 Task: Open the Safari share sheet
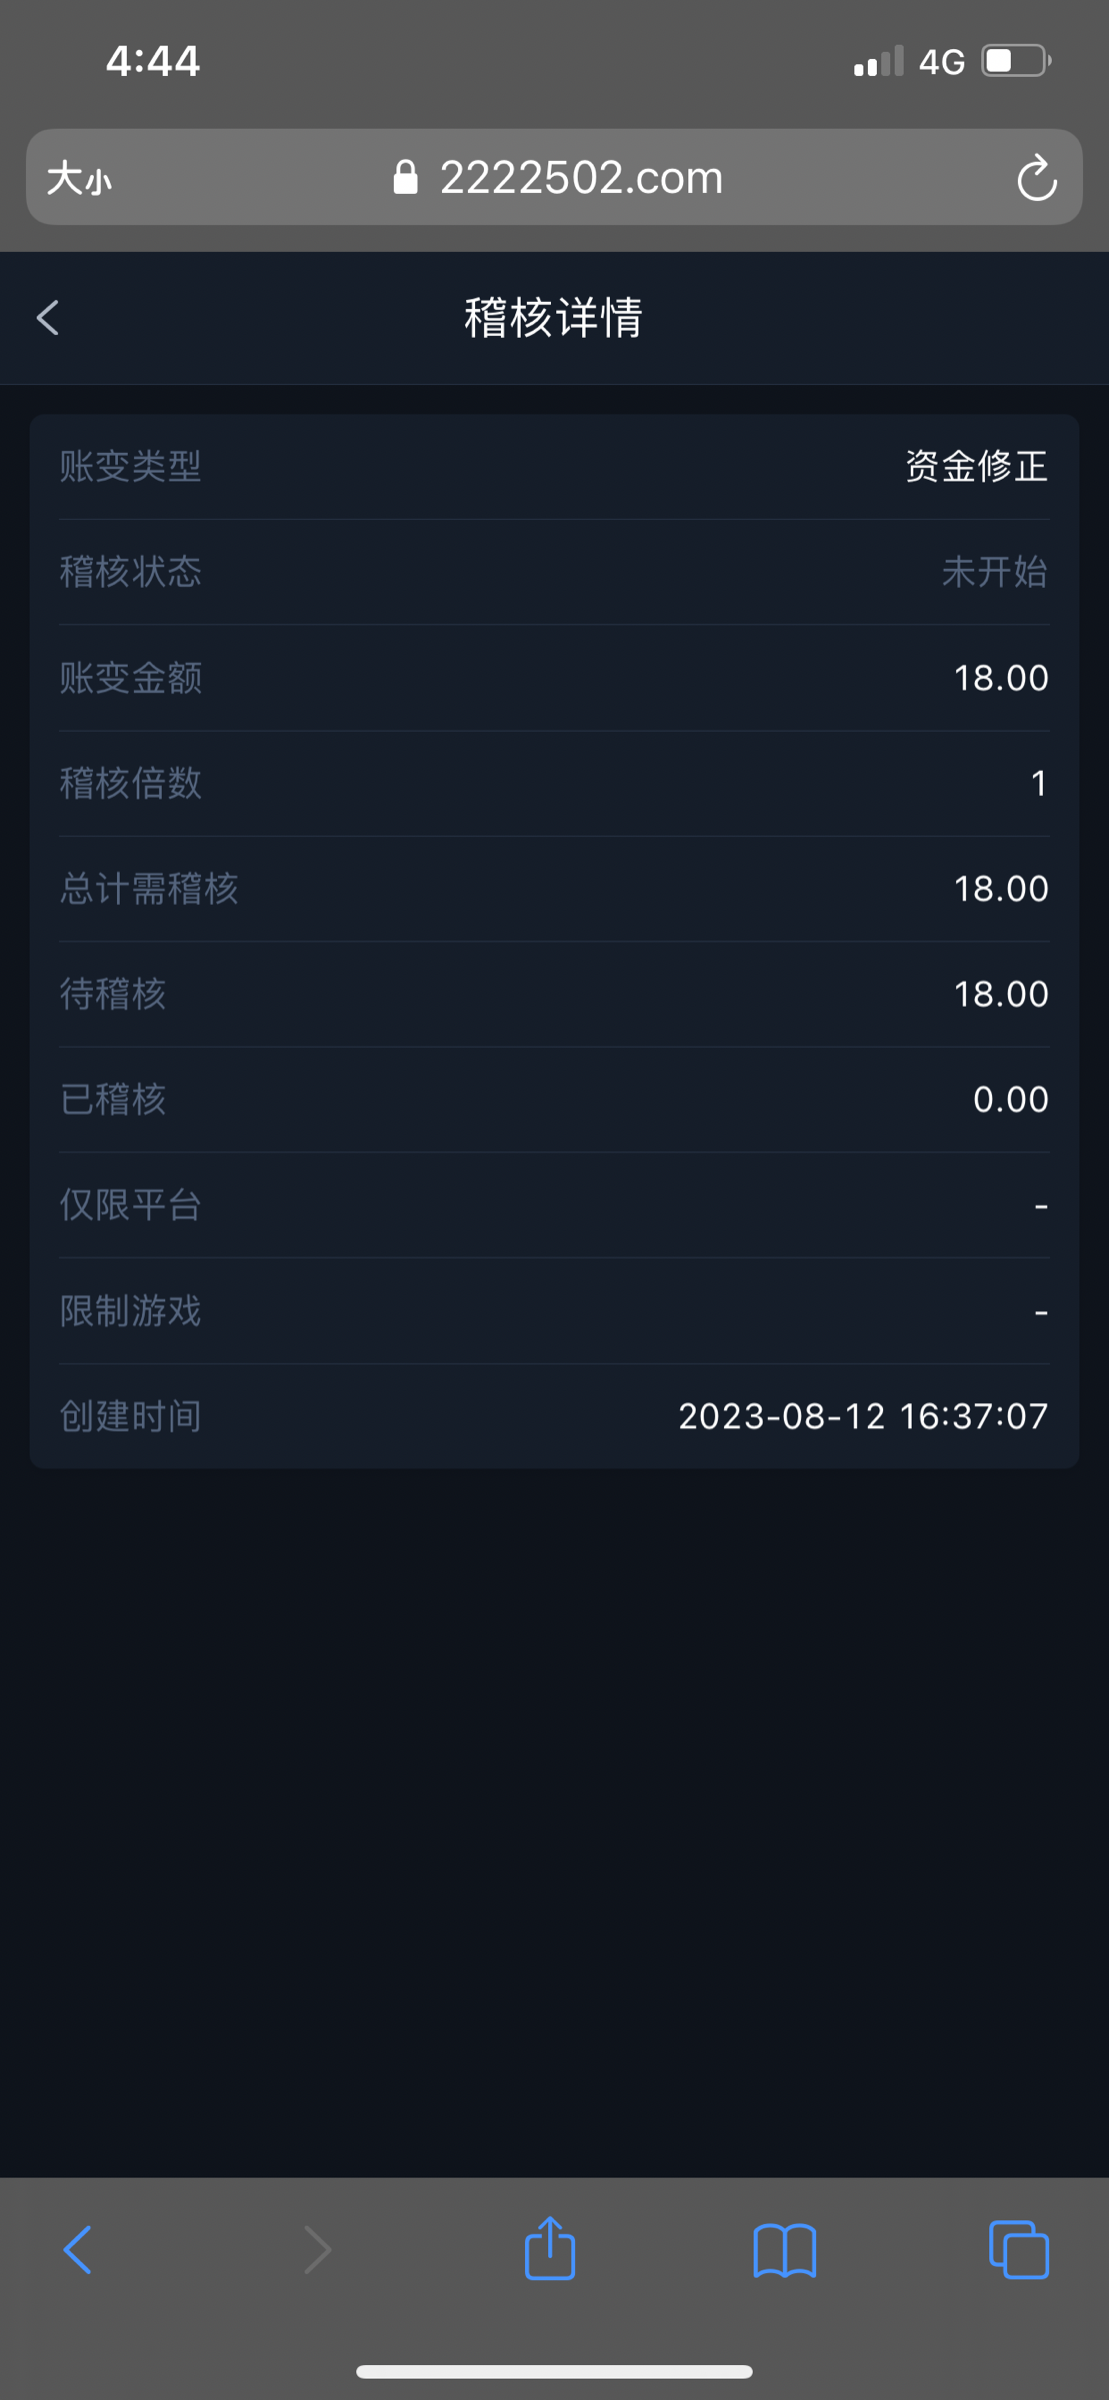550,2249
